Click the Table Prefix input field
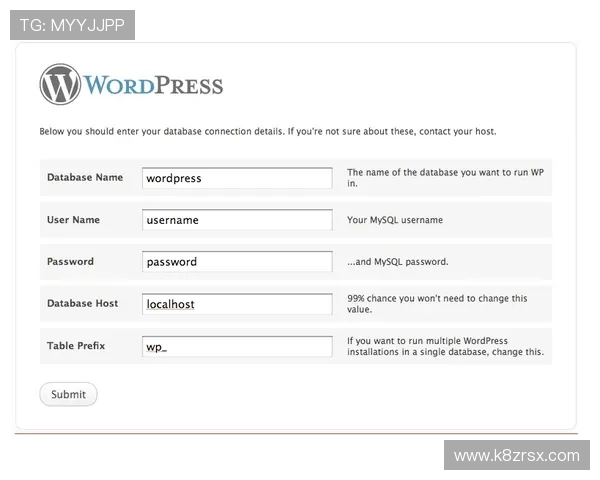600x480 pixels. click(x=237, y=346)
